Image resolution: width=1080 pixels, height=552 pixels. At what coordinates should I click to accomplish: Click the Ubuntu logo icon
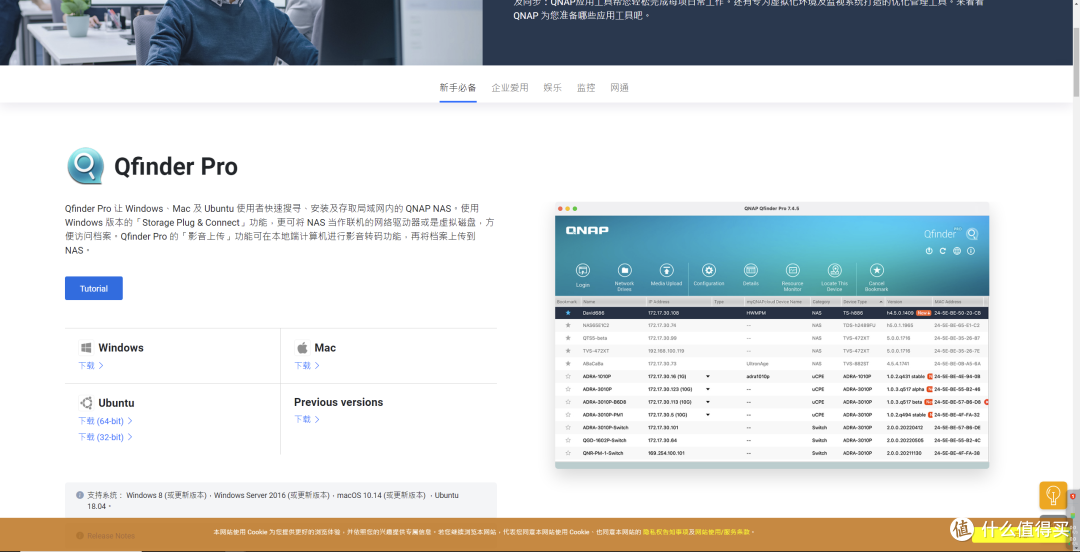pyautogui.click(x=86, y=403)
